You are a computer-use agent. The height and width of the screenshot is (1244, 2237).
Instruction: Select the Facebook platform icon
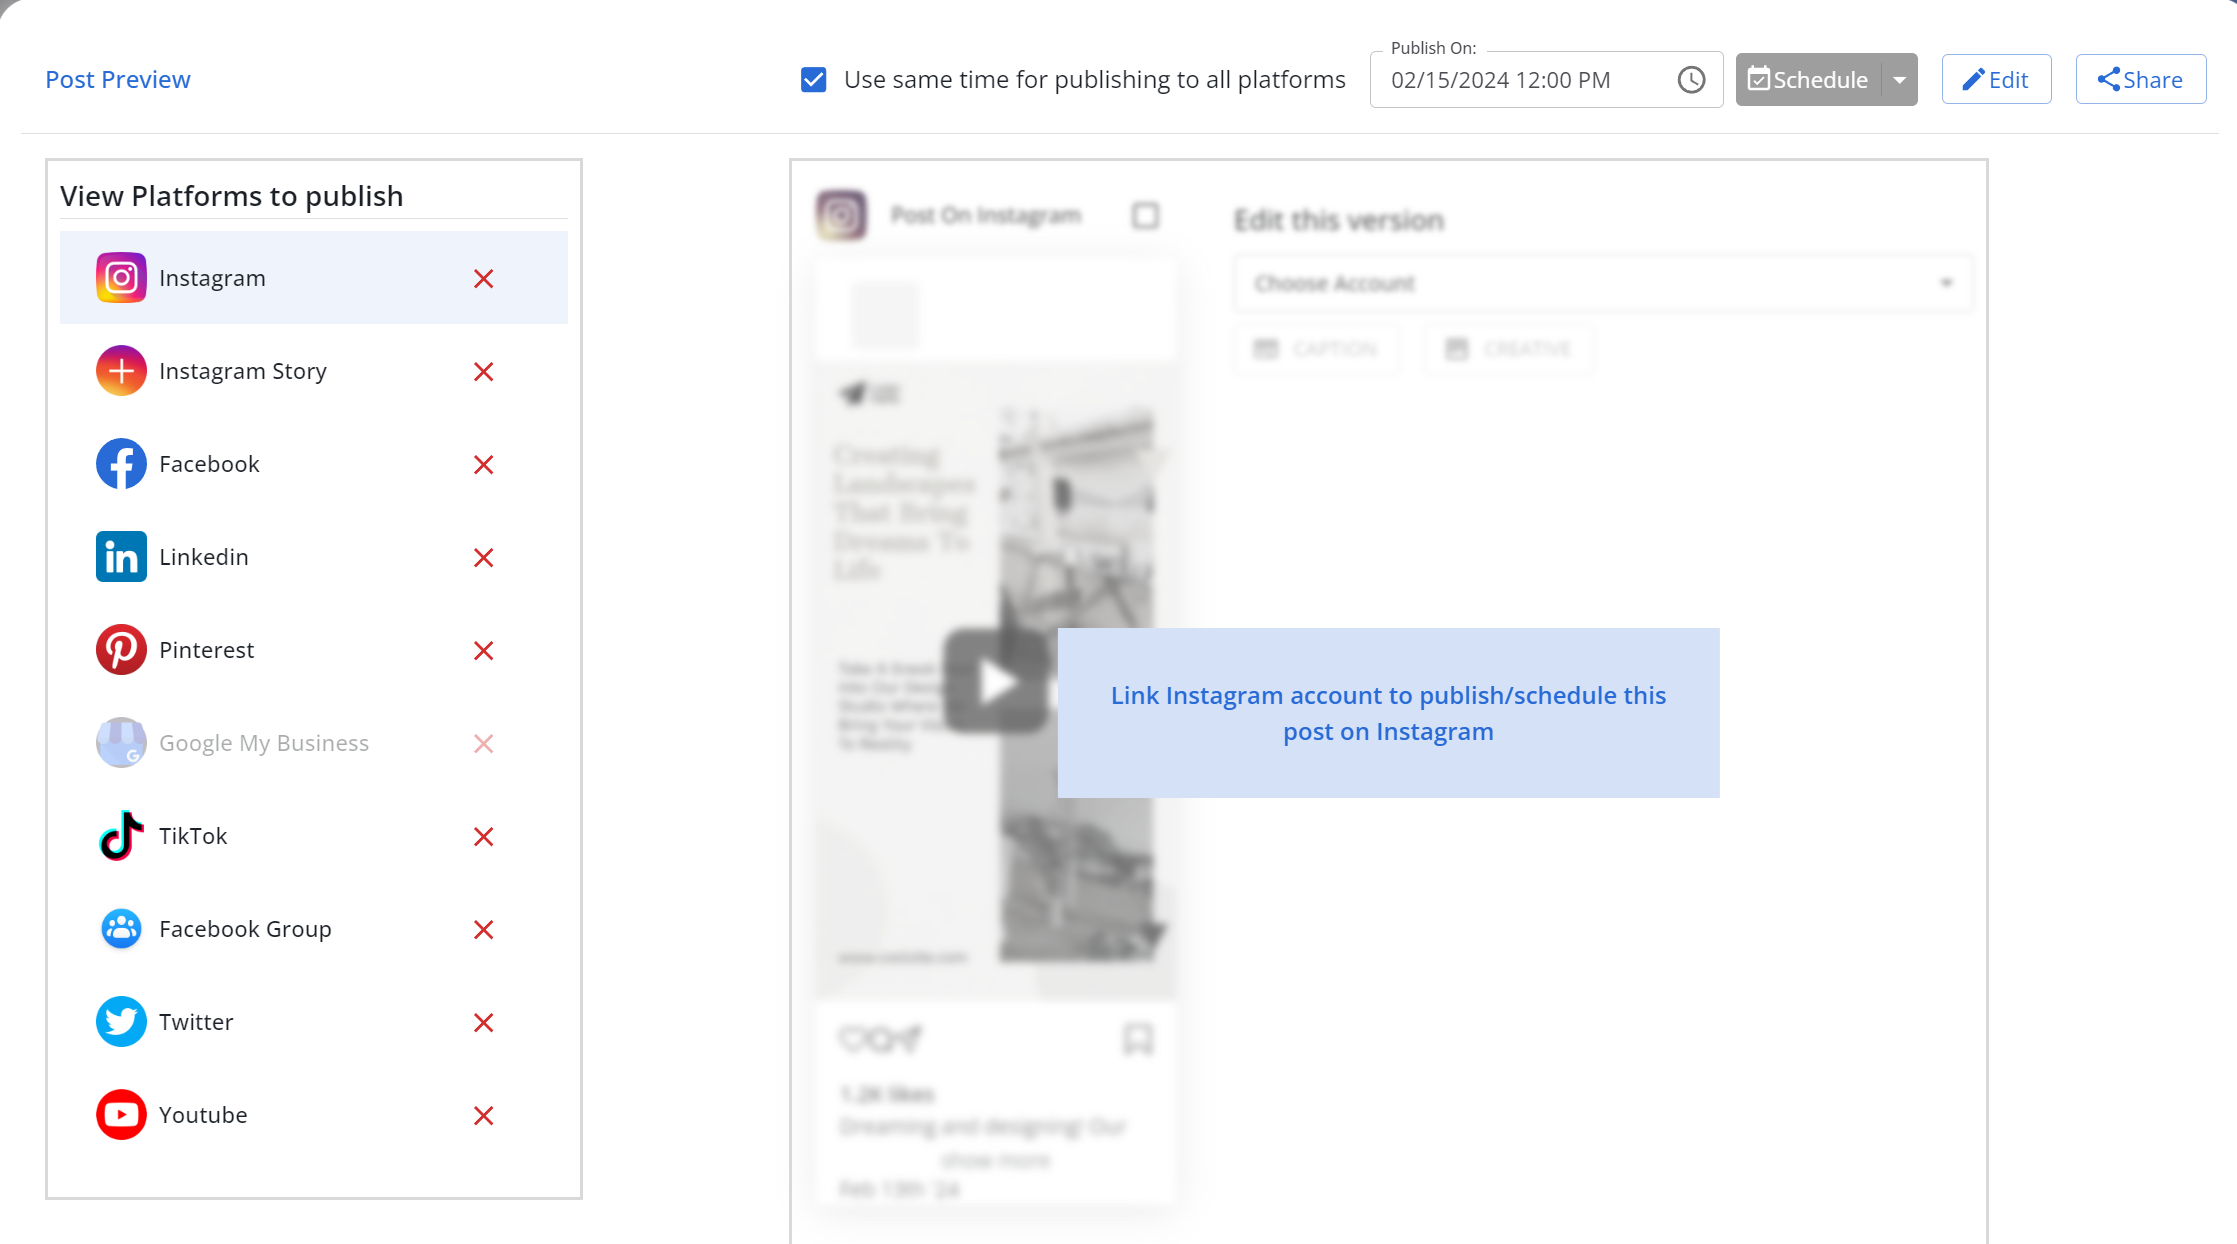tap(121, 464)
